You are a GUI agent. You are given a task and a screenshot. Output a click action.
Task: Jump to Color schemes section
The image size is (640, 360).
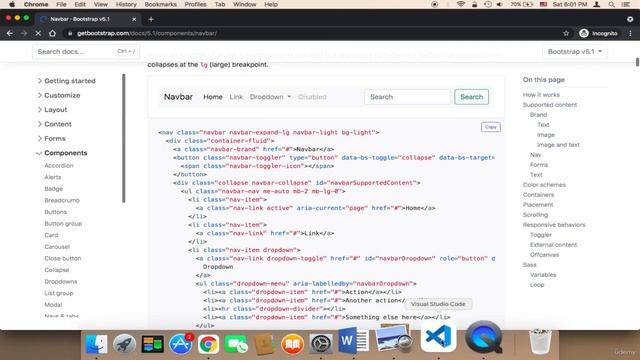click(x=544, y=185)
